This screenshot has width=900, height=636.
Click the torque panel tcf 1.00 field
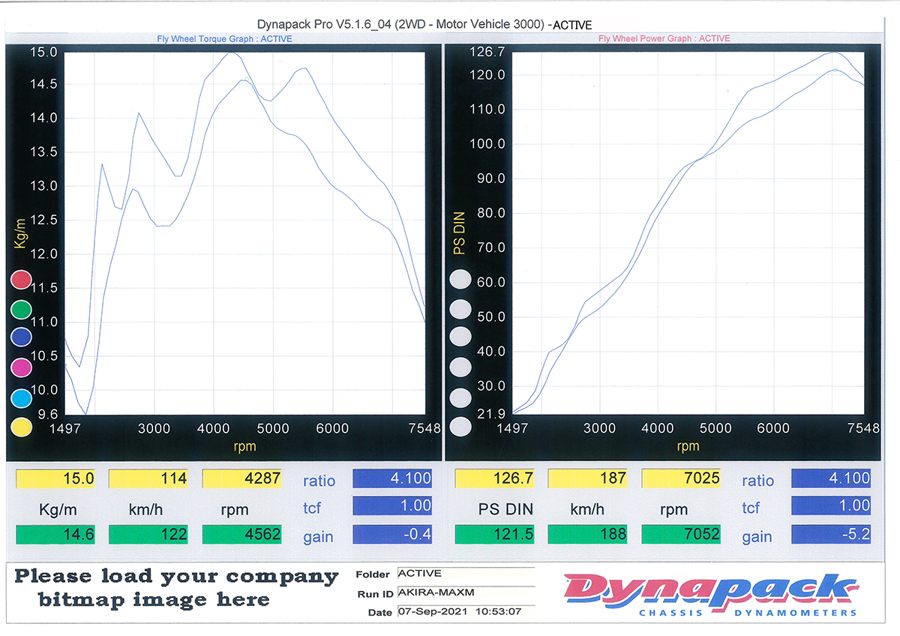(392, 505)
